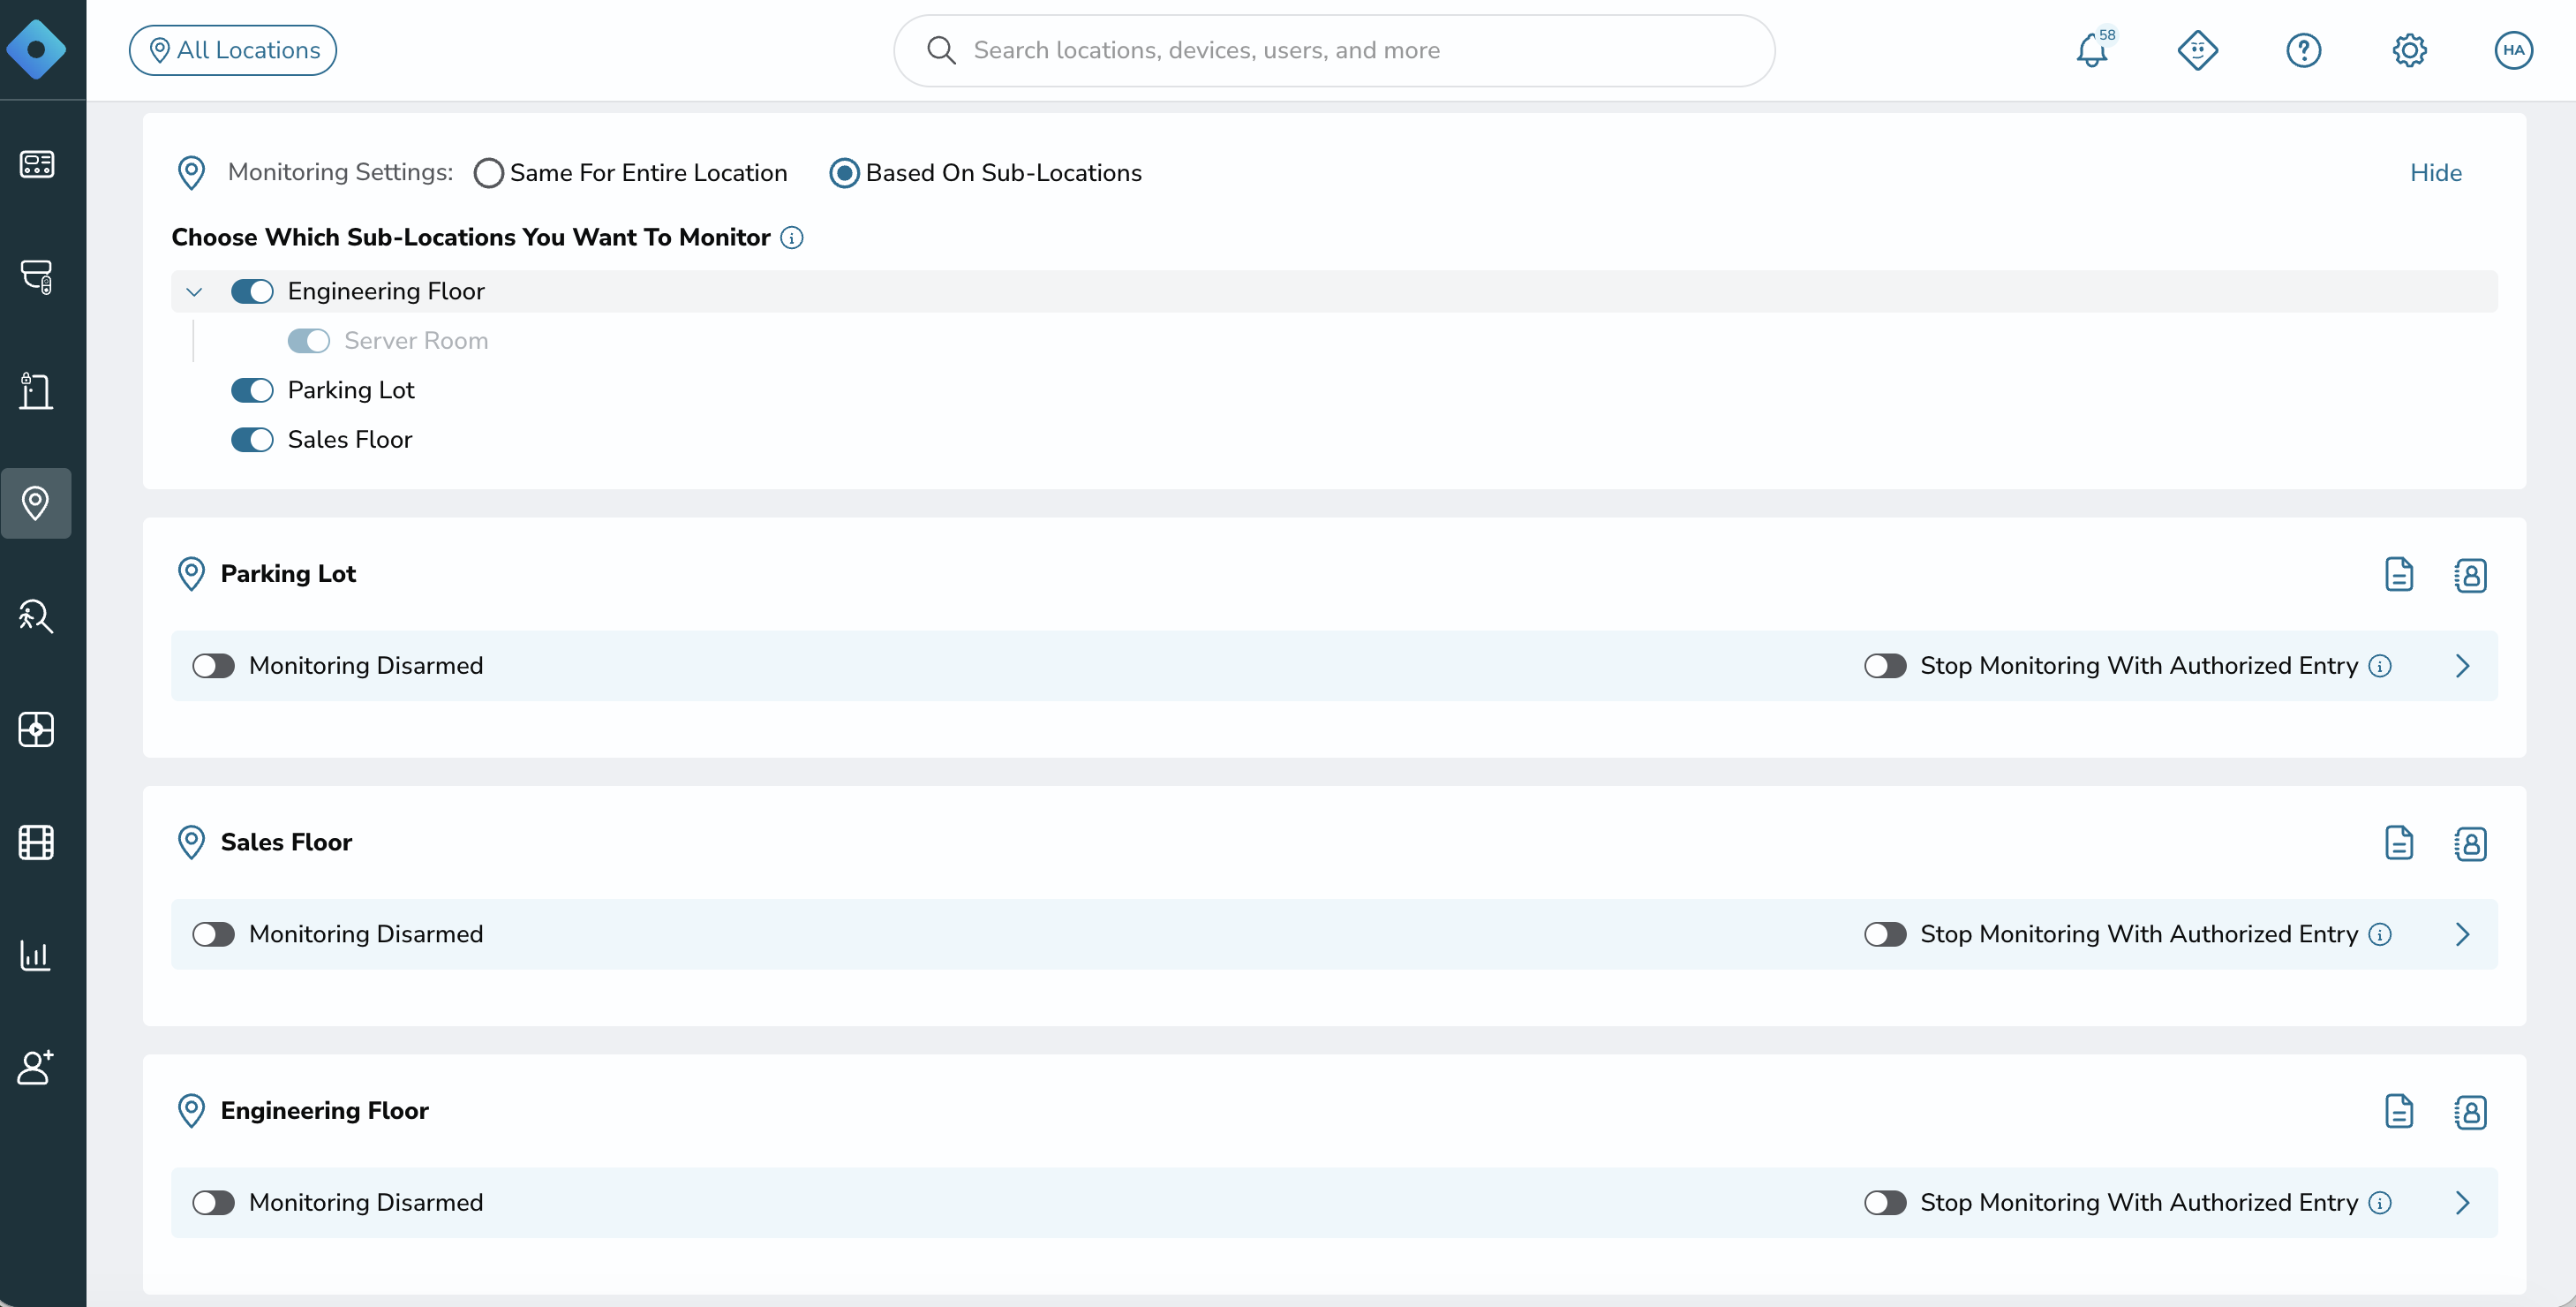Open the notifications bell icon
The width and height of the screenshot is (2576, 1307).
pyautogui.click(x=2091, y=50)
